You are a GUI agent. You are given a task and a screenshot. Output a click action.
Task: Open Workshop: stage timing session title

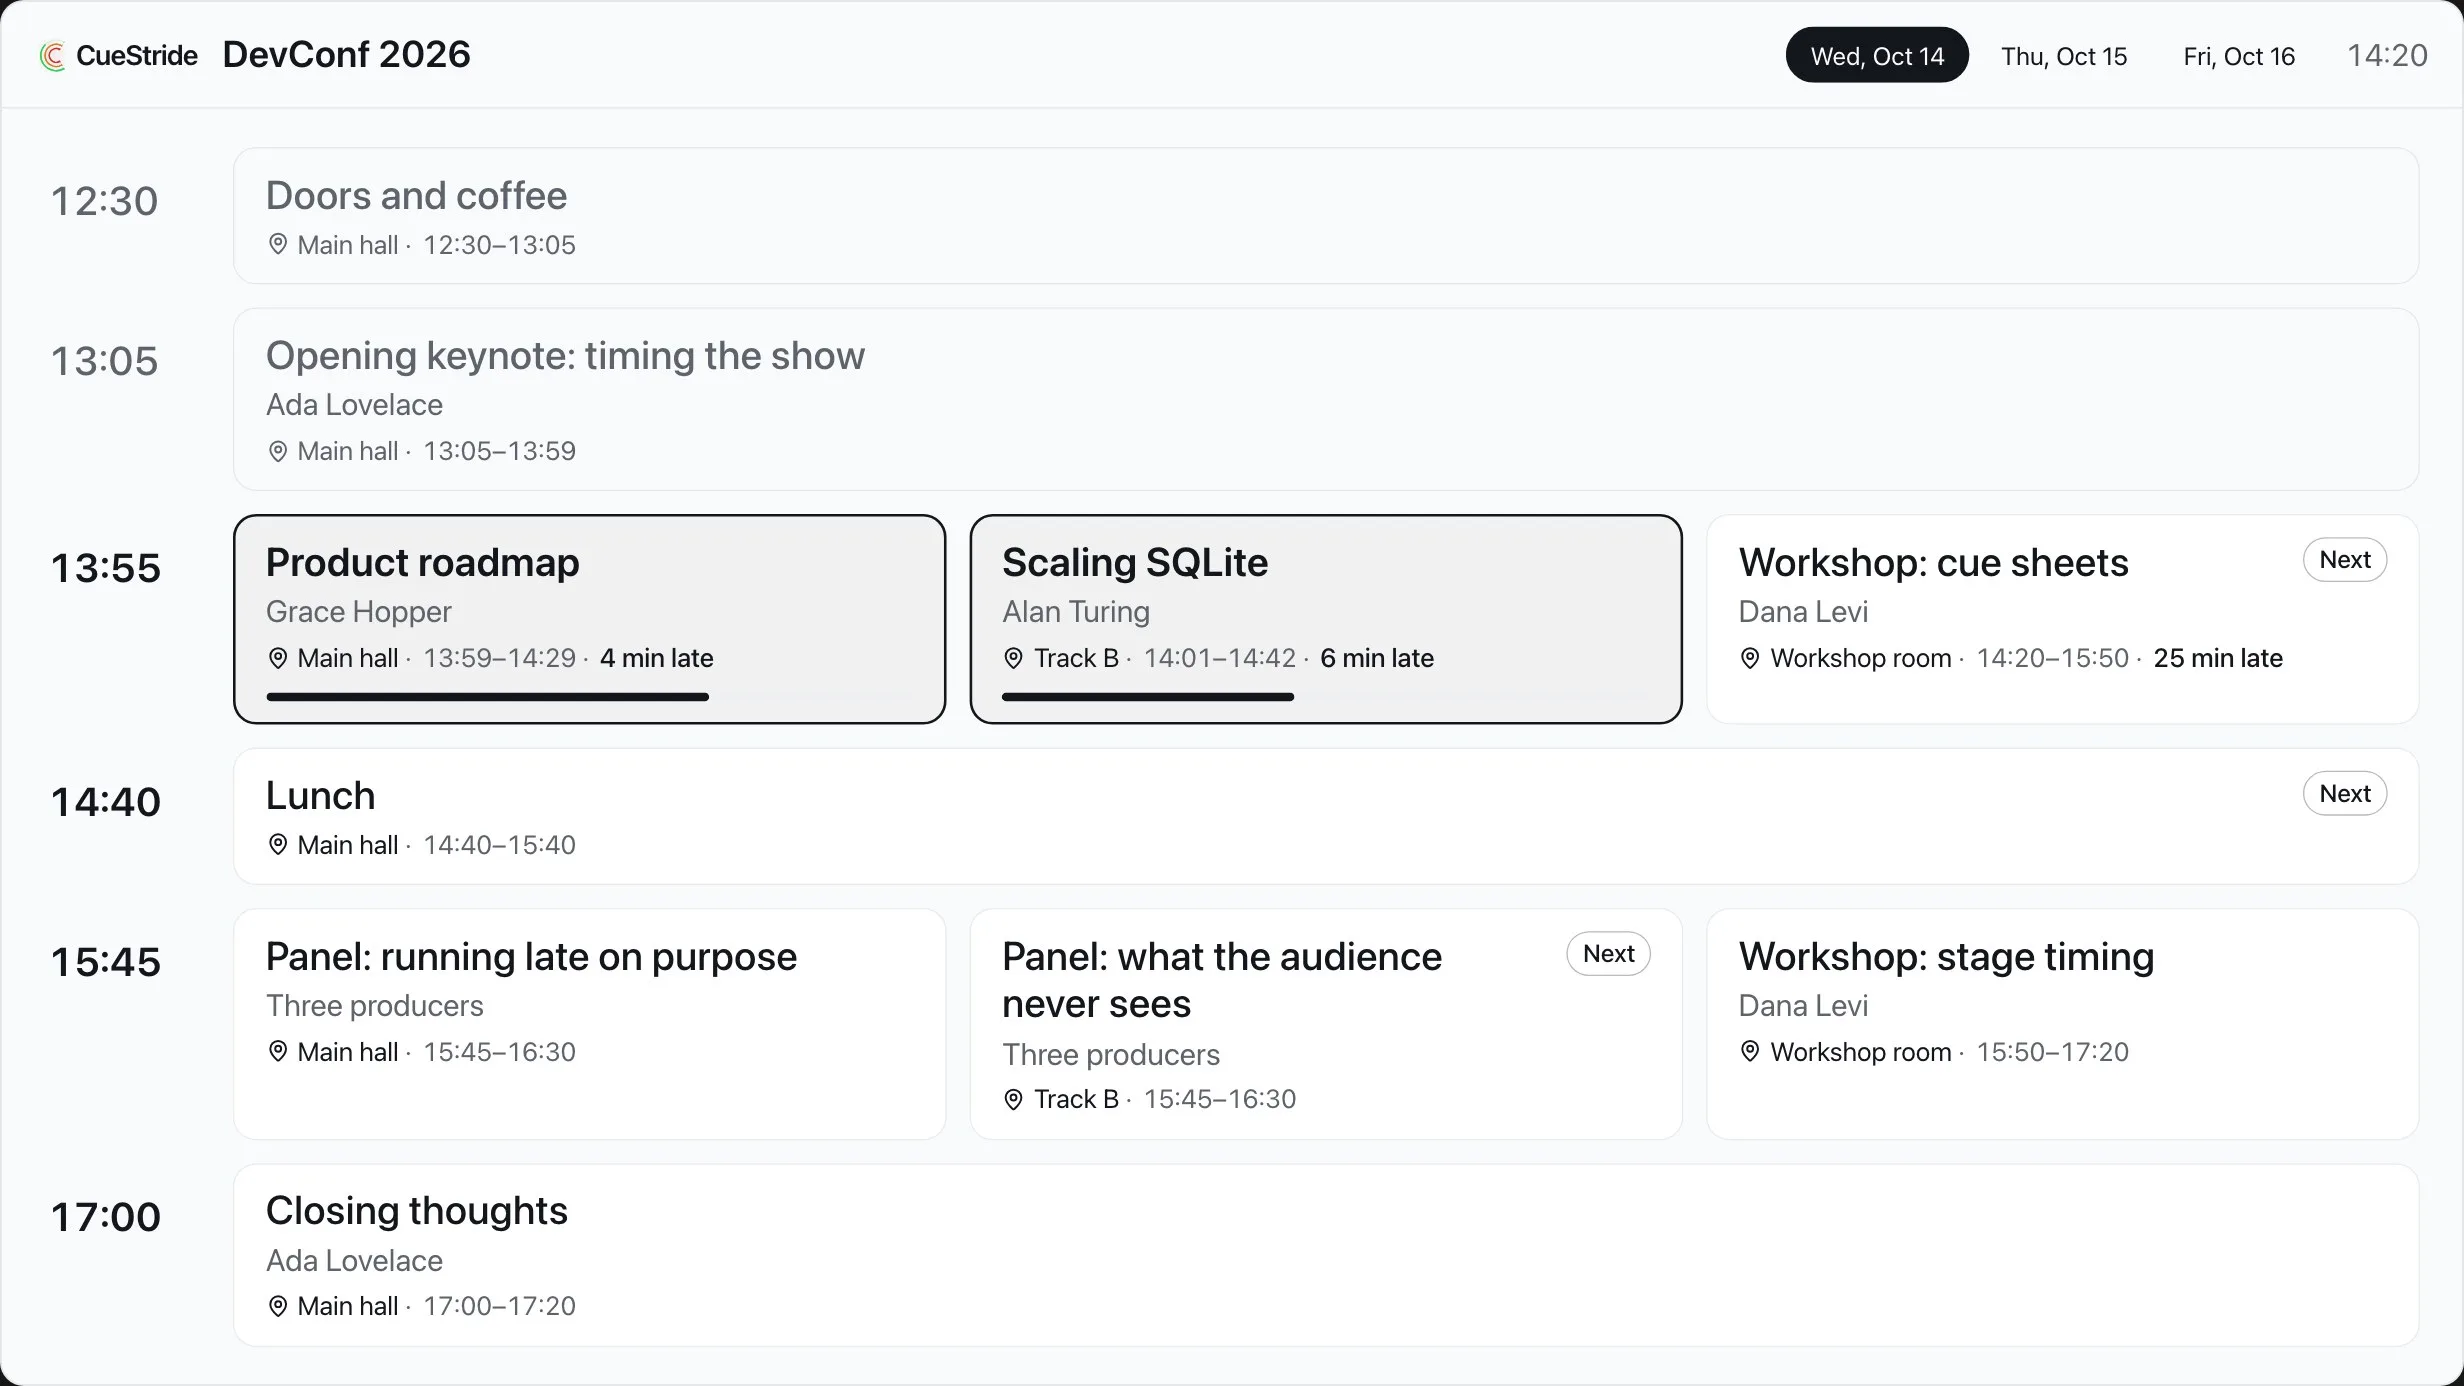coord(1946,957)
